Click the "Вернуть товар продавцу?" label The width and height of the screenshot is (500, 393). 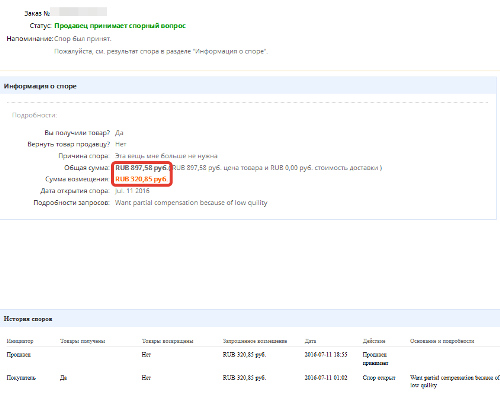pos(69,144)
